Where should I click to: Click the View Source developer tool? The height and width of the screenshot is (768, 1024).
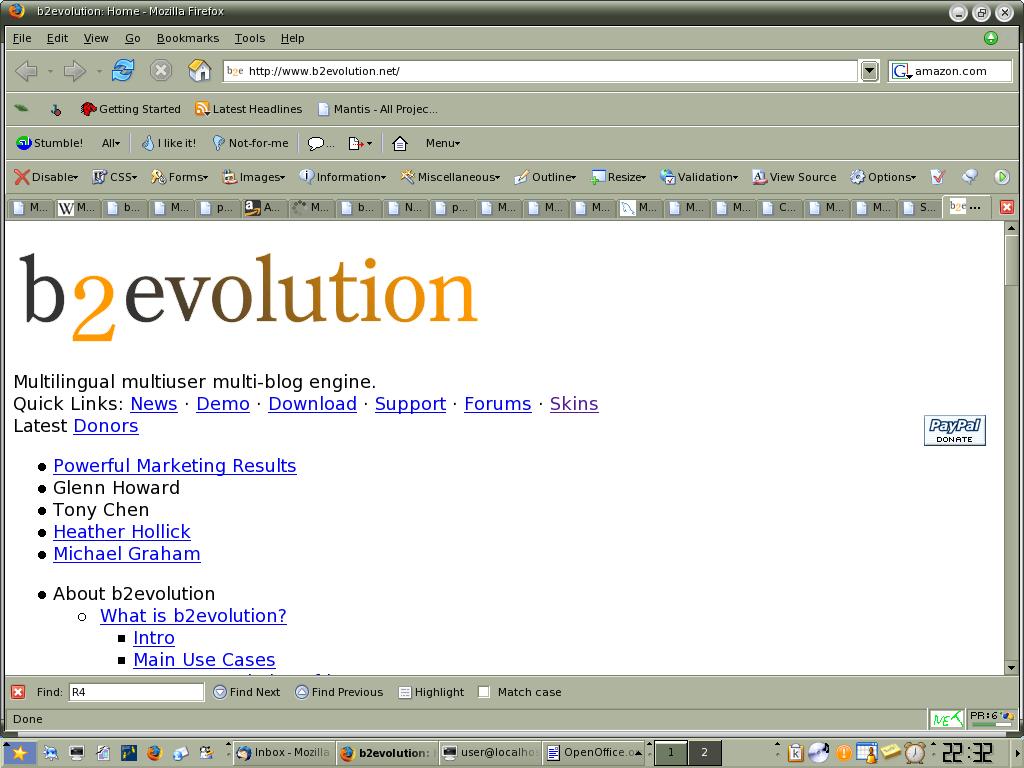point(794,177)
